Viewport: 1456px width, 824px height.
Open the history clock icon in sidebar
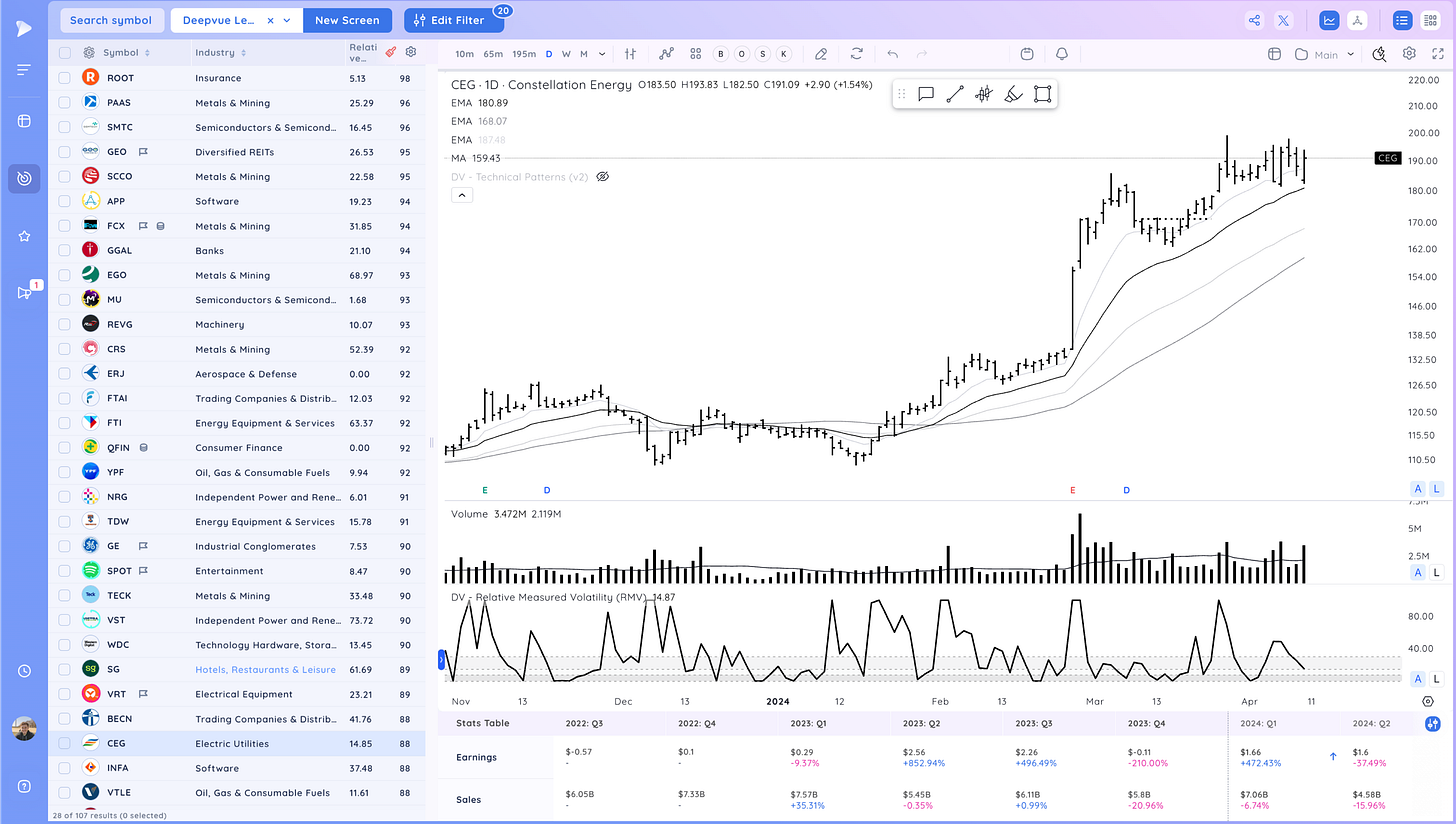pos(24,671)
